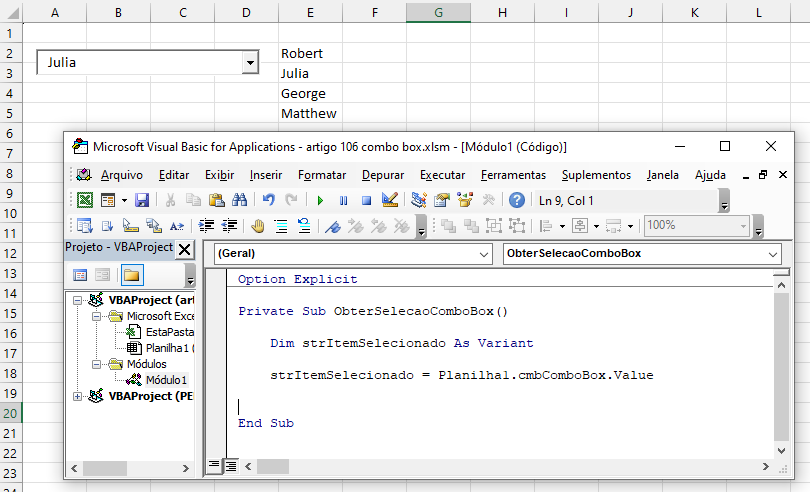Open the Executar menu

[443, 175]
